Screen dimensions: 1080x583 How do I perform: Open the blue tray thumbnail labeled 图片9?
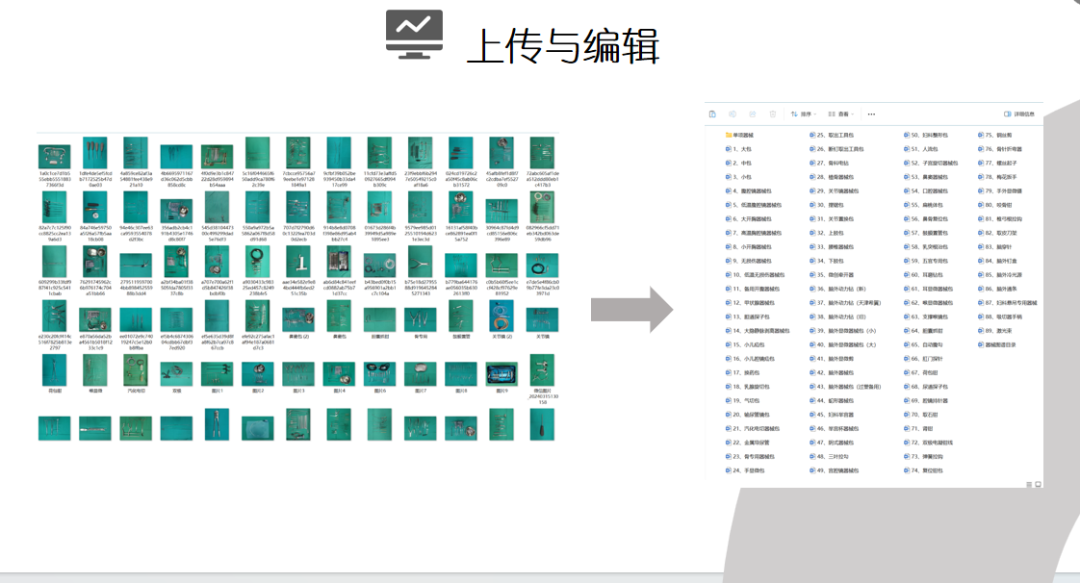click(501, 376)
